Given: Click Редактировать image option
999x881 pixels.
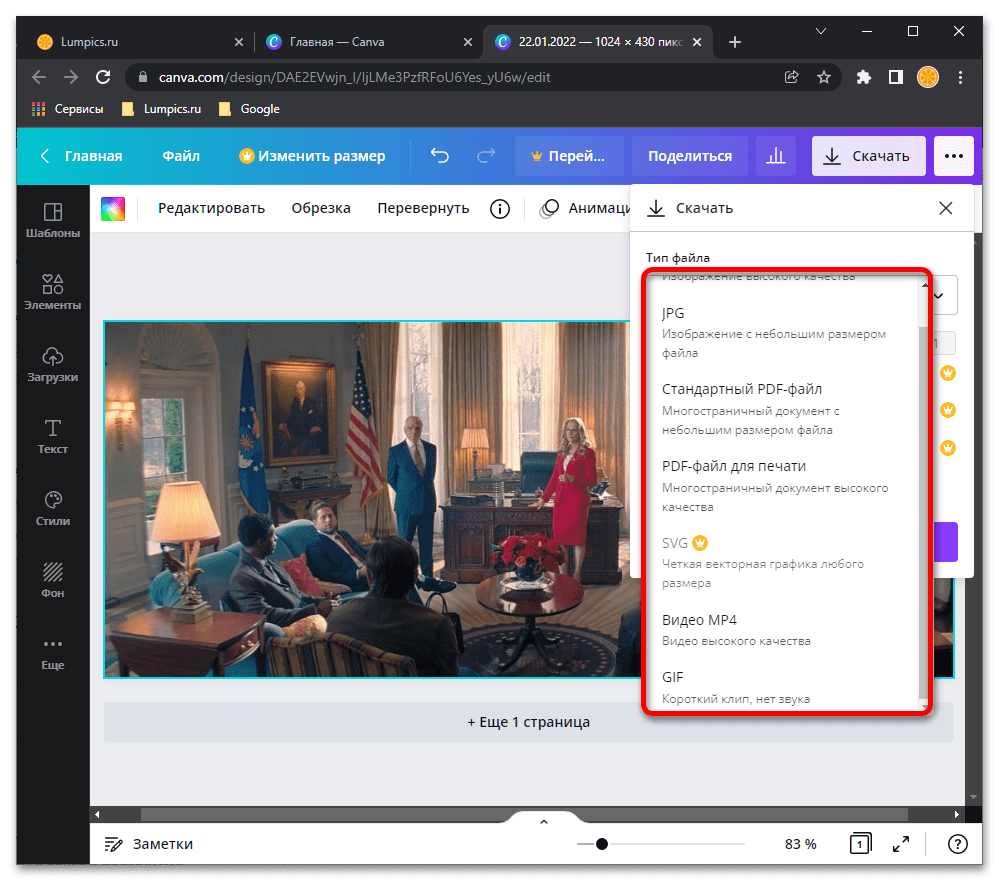Looking at the screenshot, I should click(x=212, y=208).
